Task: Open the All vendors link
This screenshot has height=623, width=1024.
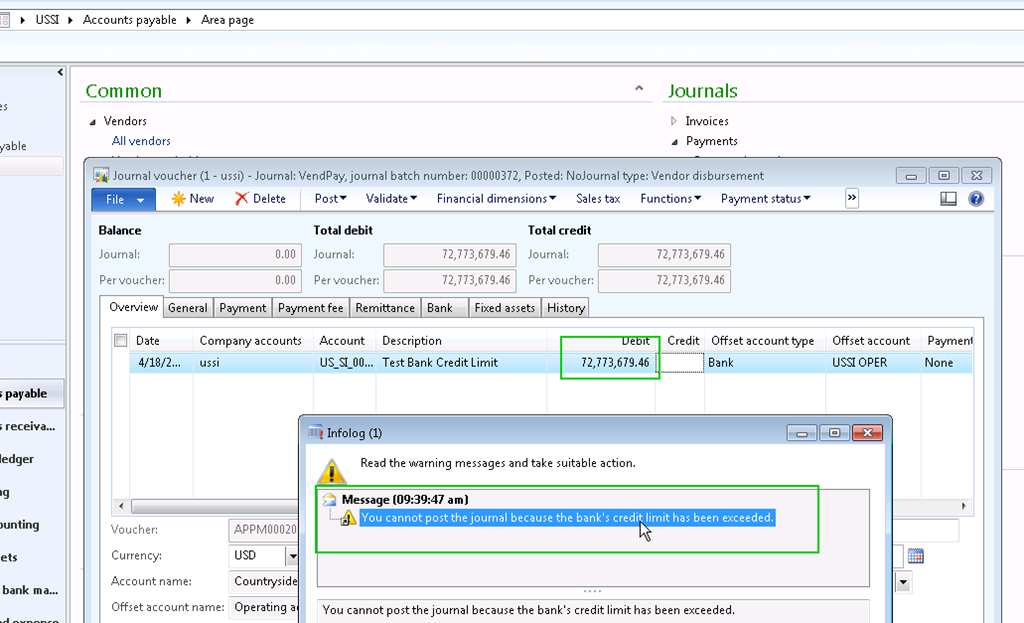Action: [x=141, y=141]
